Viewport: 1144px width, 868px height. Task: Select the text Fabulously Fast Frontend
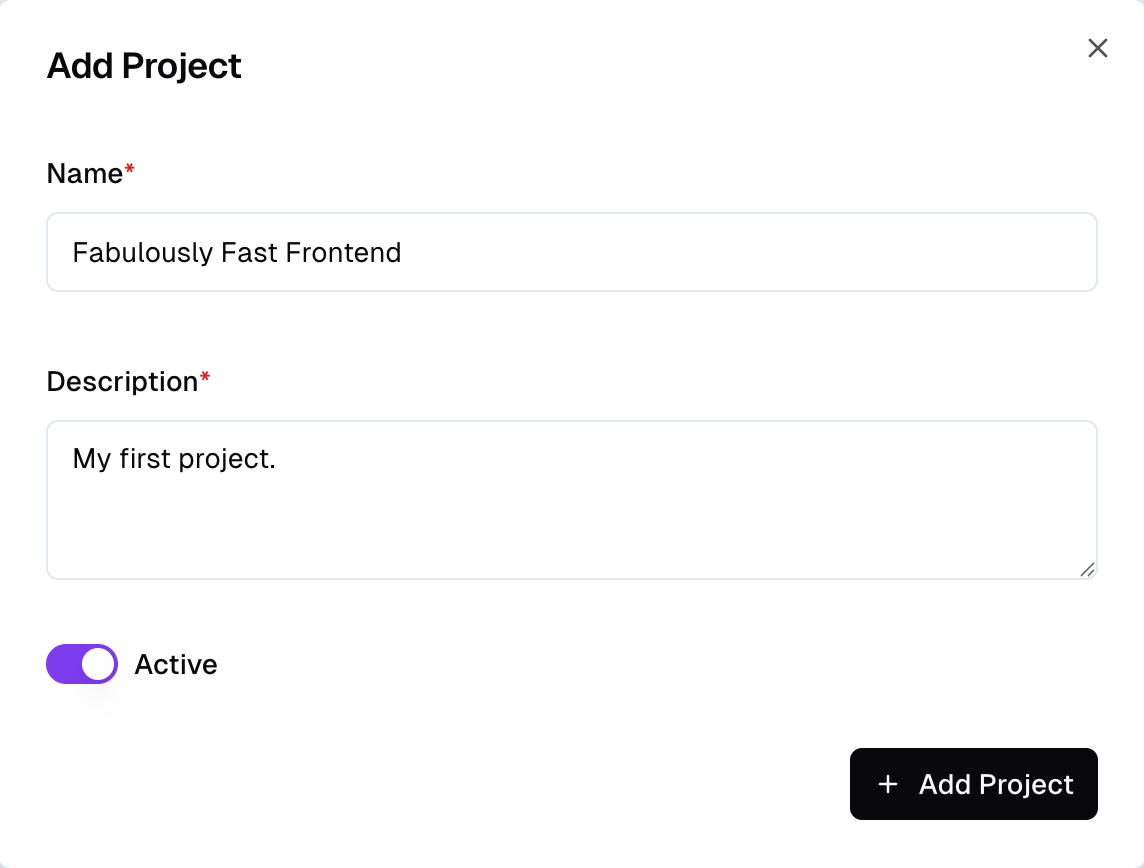[236, 252]
